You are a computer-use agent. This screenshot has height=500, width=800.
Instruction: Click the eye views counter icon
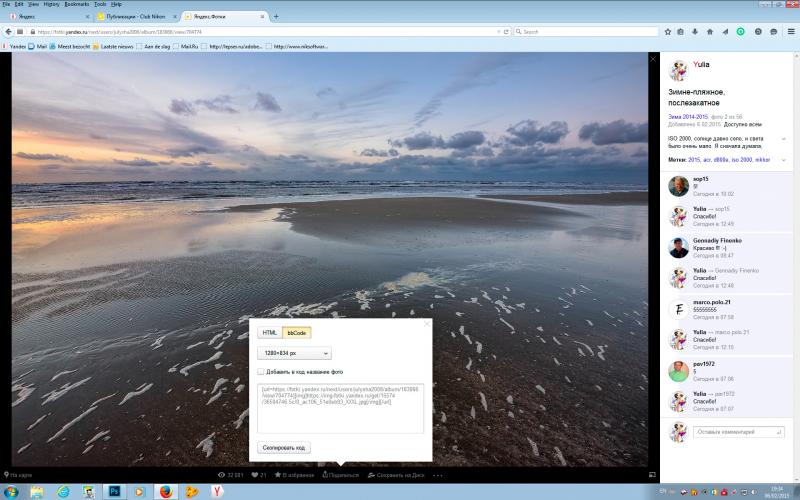221,475
